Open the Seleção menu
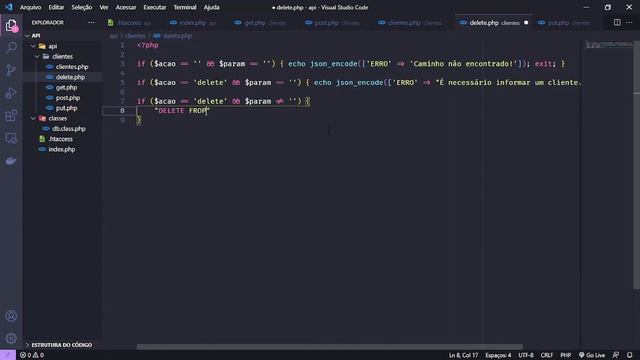Screen dimensions: 640x360 82,7
